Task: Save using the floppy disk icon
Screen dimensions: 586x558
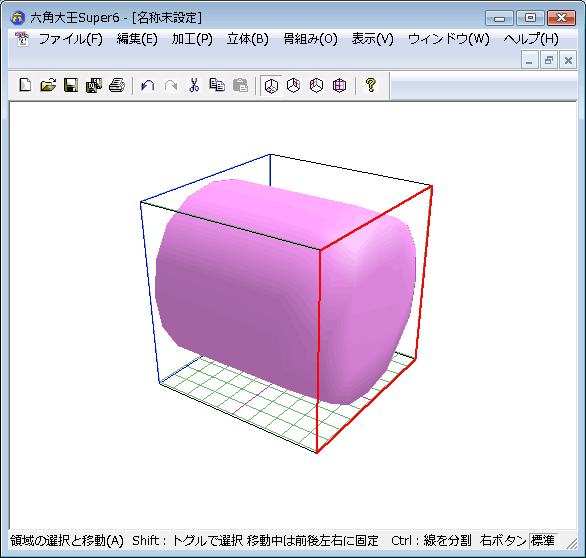Action: tap(71, 86)
